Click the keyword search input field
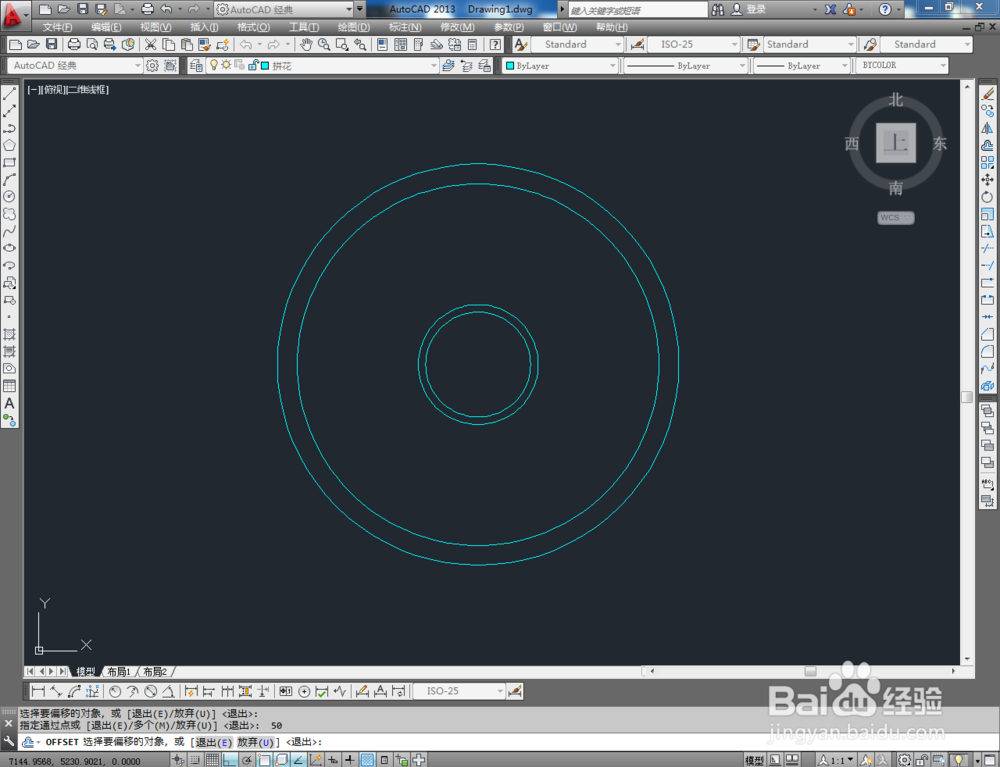Image resolution: width=1000 pixels, height=767 pixels. point(638,10)
